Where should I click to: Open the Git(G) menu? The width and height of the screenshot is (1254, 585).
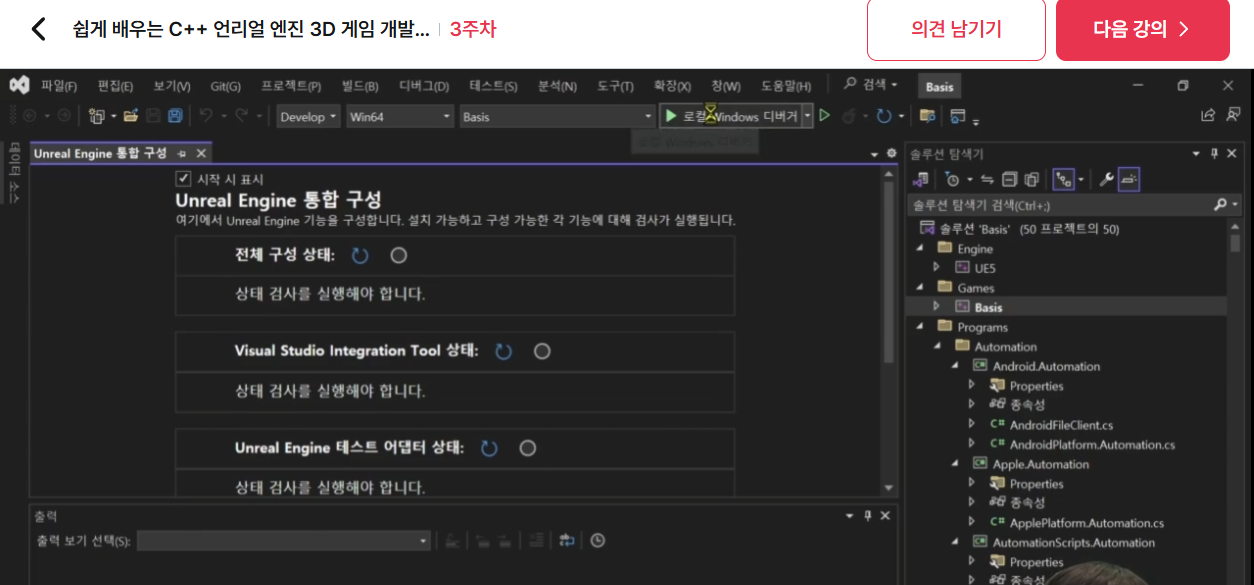tap(225, 86)
